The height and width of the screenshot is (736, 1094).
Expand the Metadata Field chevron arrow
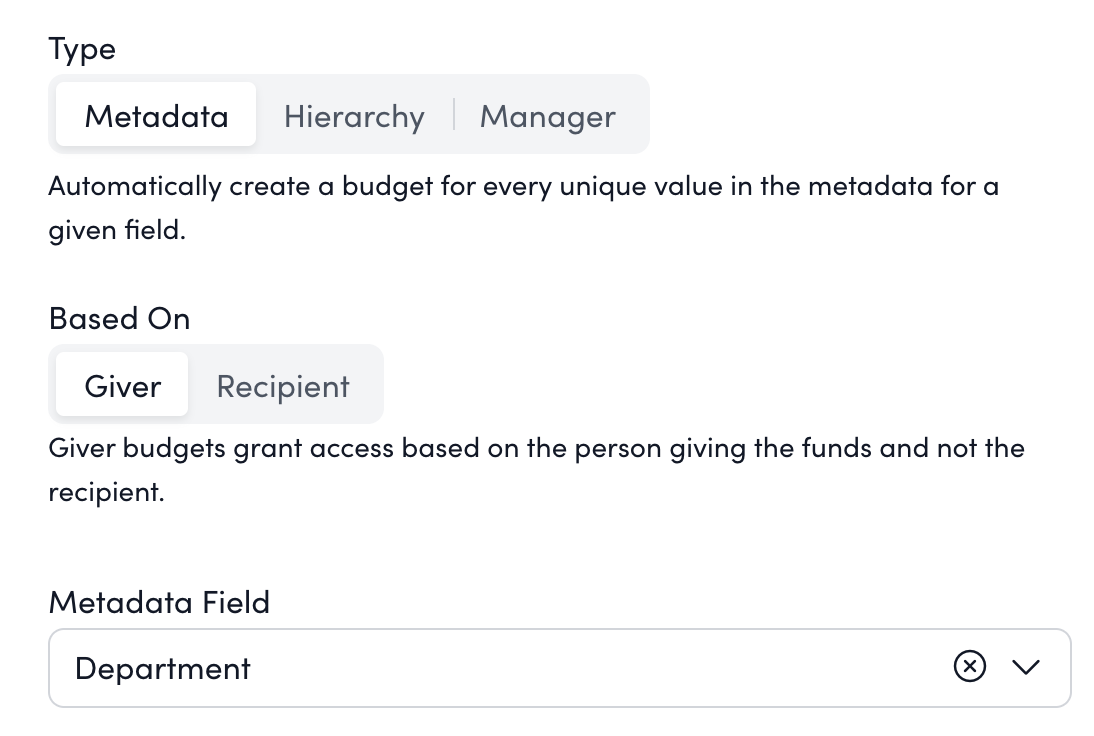click(x=1026, y=667)
